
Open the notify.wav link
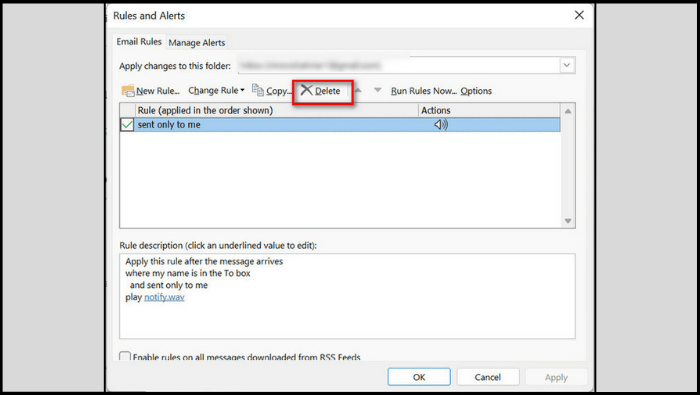[x=164, y=297]
